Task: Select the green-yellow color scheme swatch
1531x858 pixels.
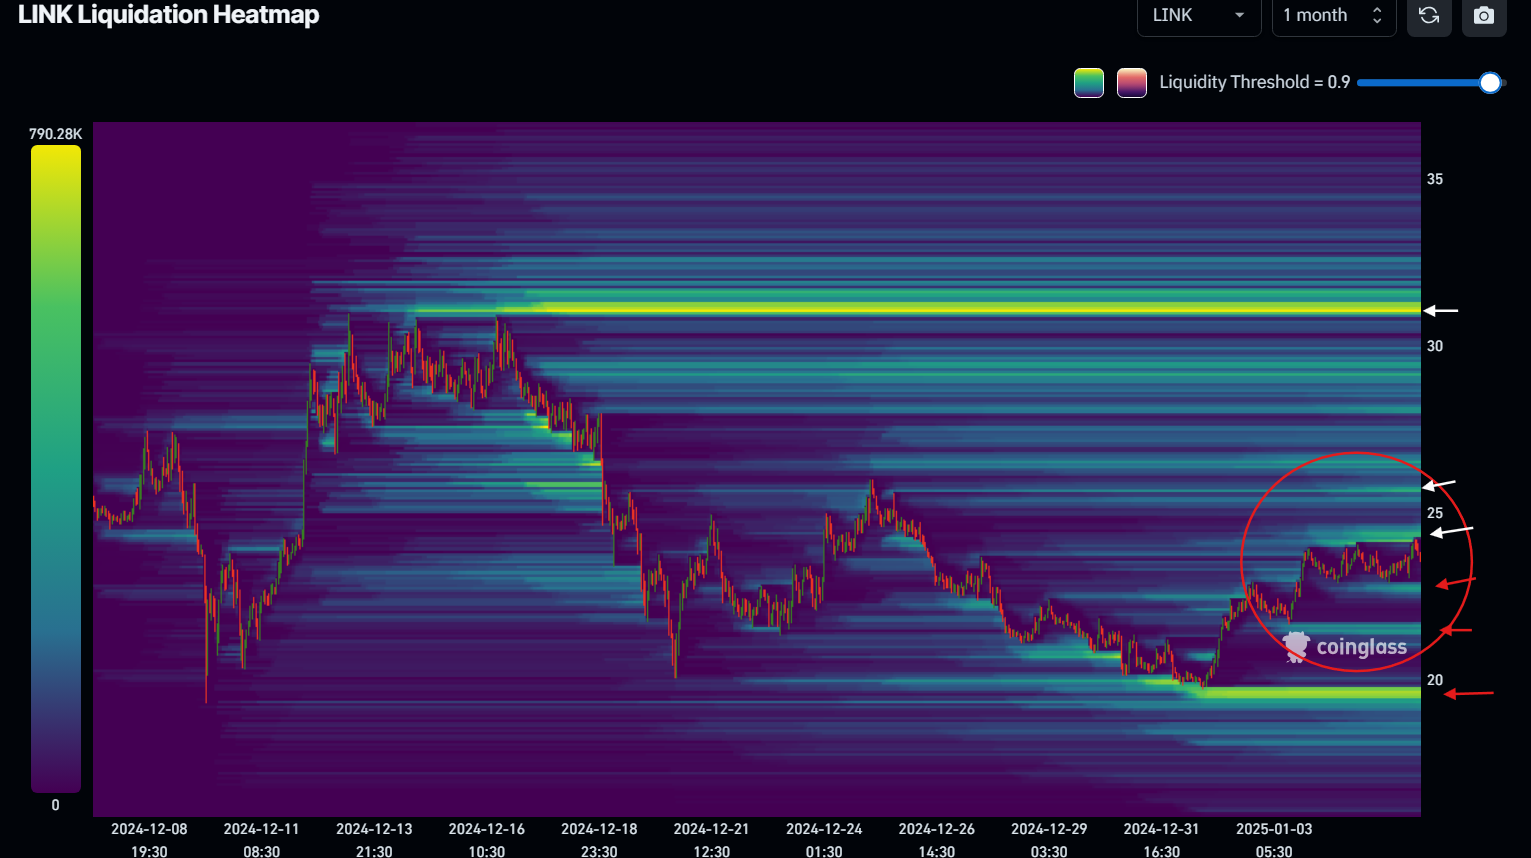Action: [x=1089, y=83]
